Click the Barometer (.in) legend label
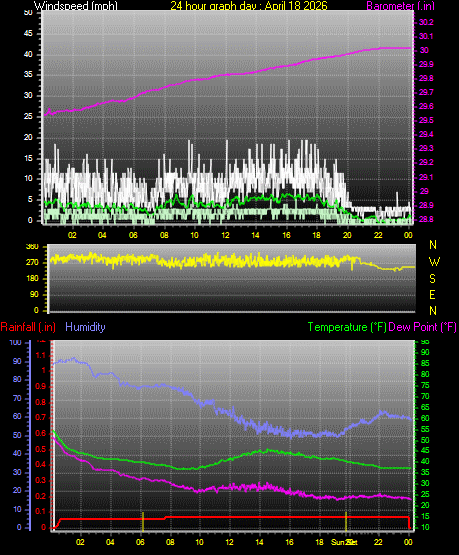The image size is (459, 555). tap(400, 6)
